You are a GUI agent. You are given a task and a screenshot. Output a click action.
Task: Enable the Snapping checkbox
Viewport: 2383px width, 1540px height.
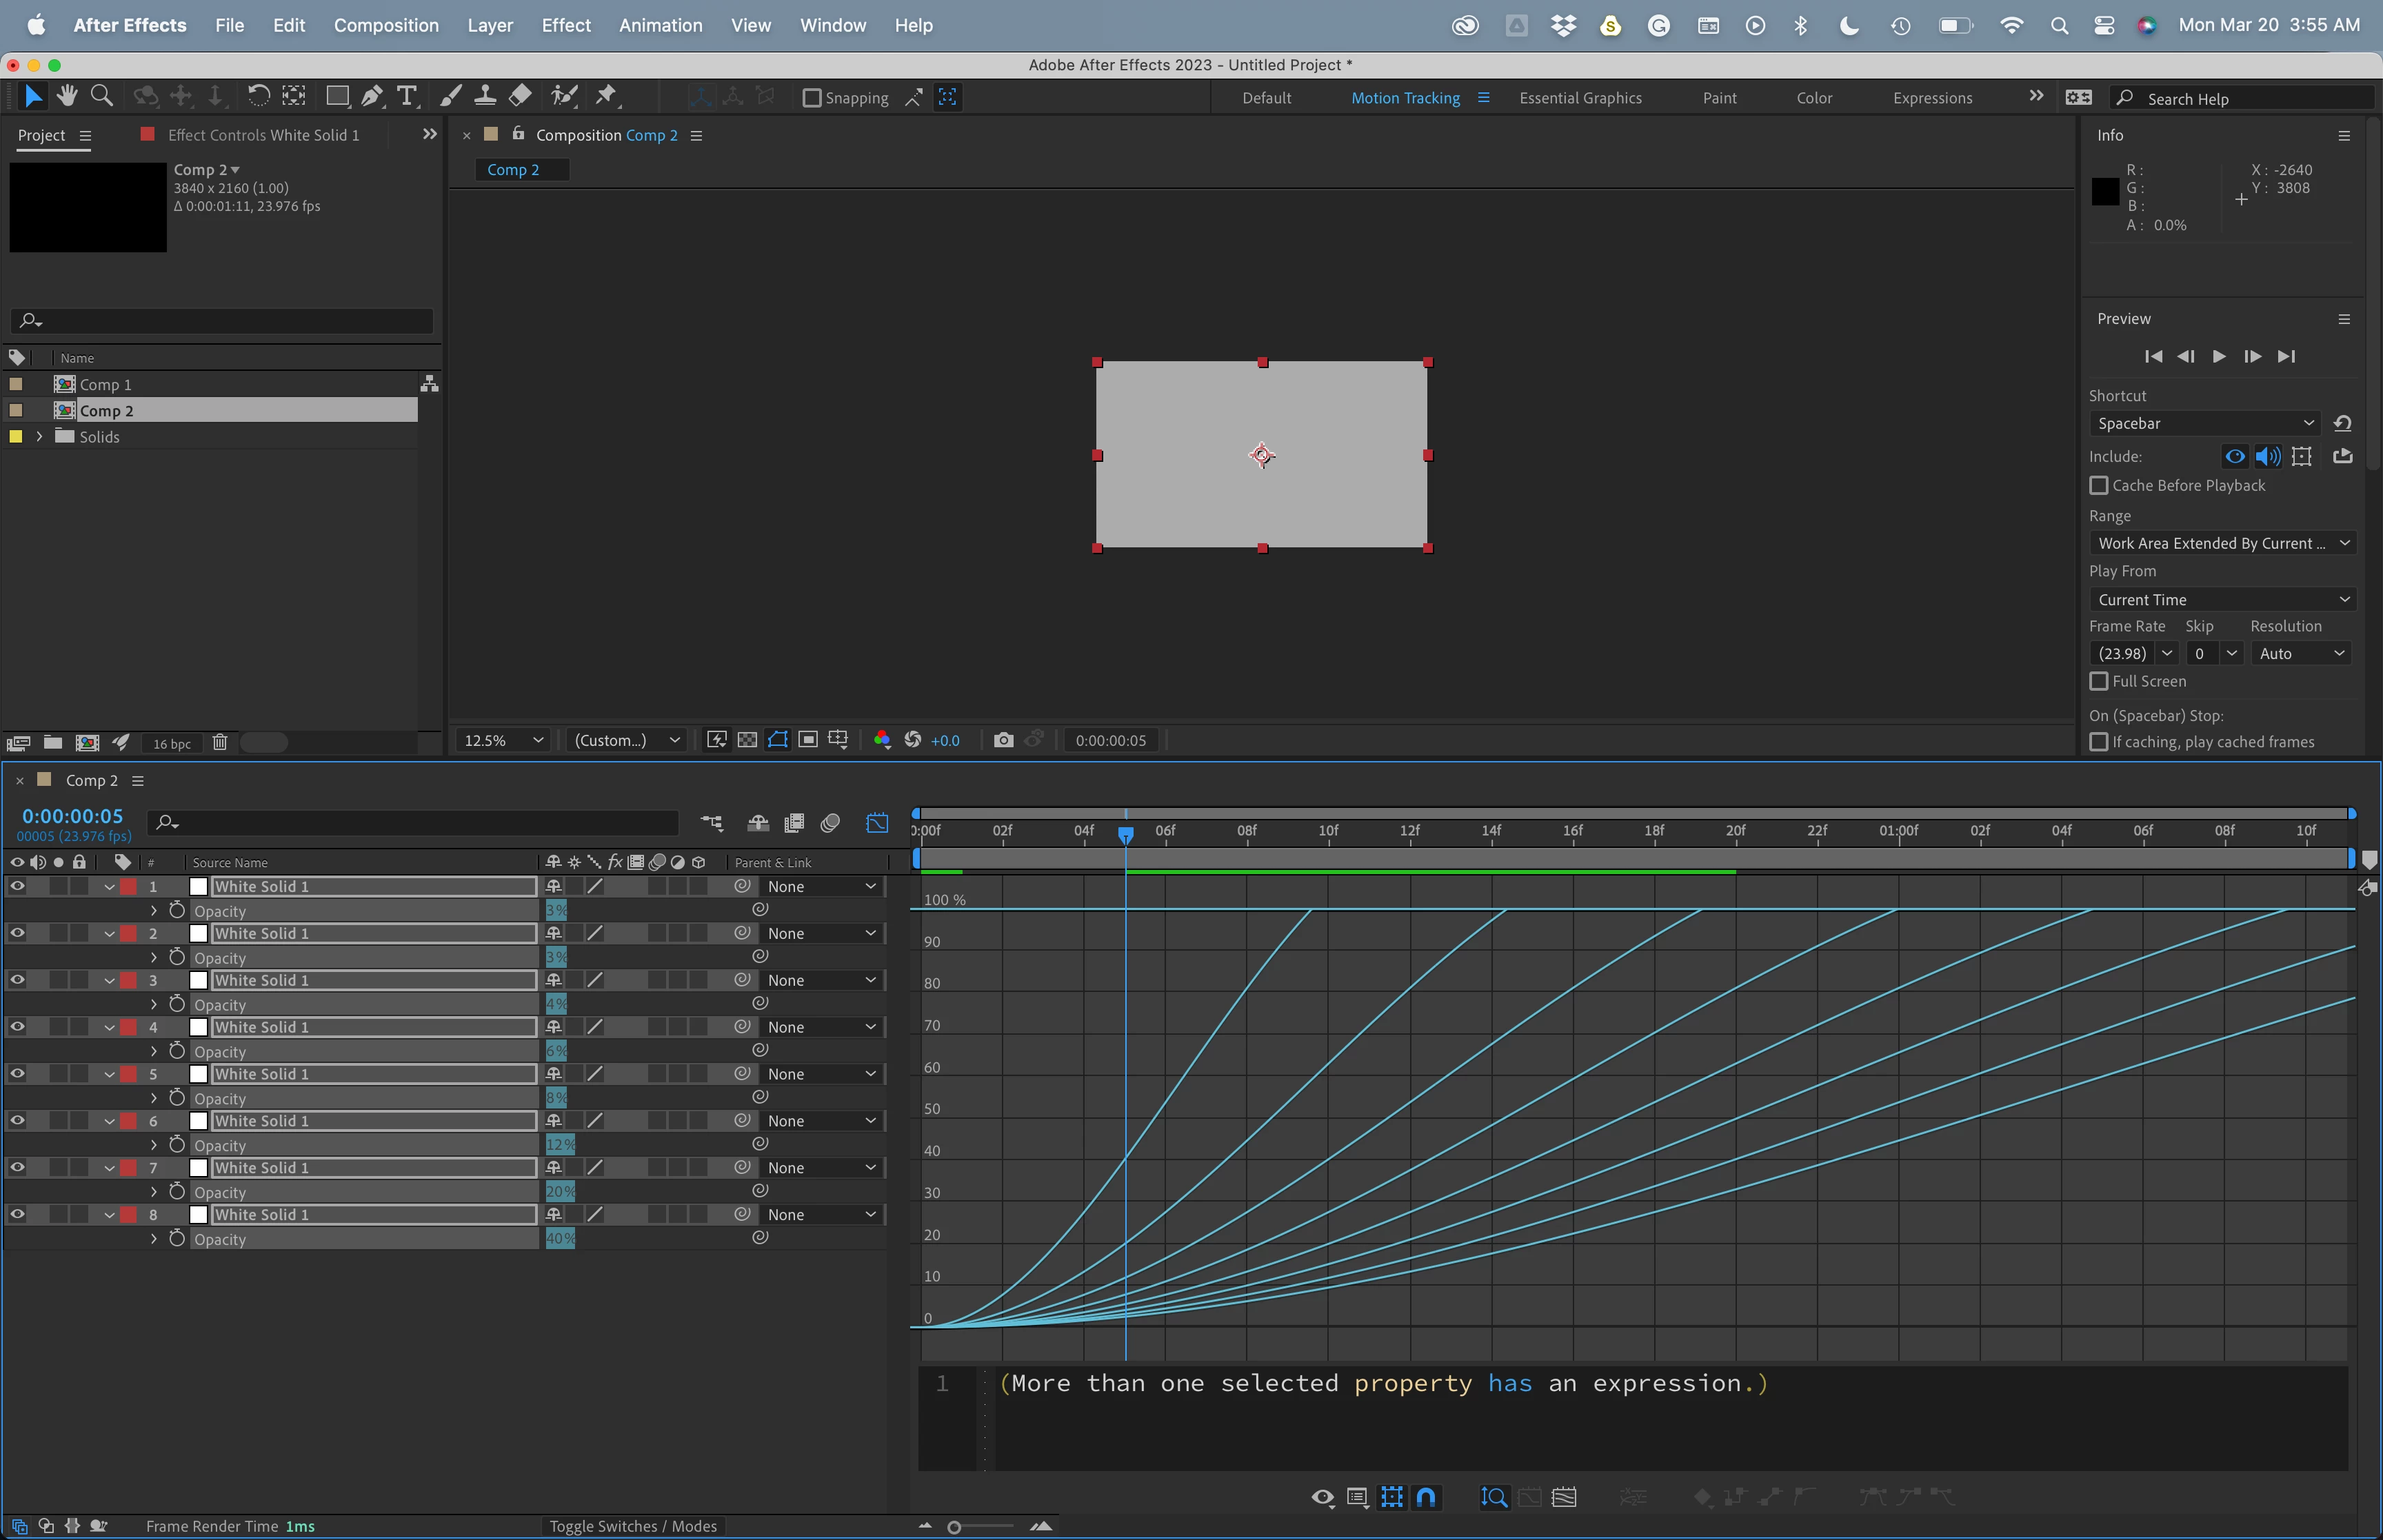coord(812,98)
